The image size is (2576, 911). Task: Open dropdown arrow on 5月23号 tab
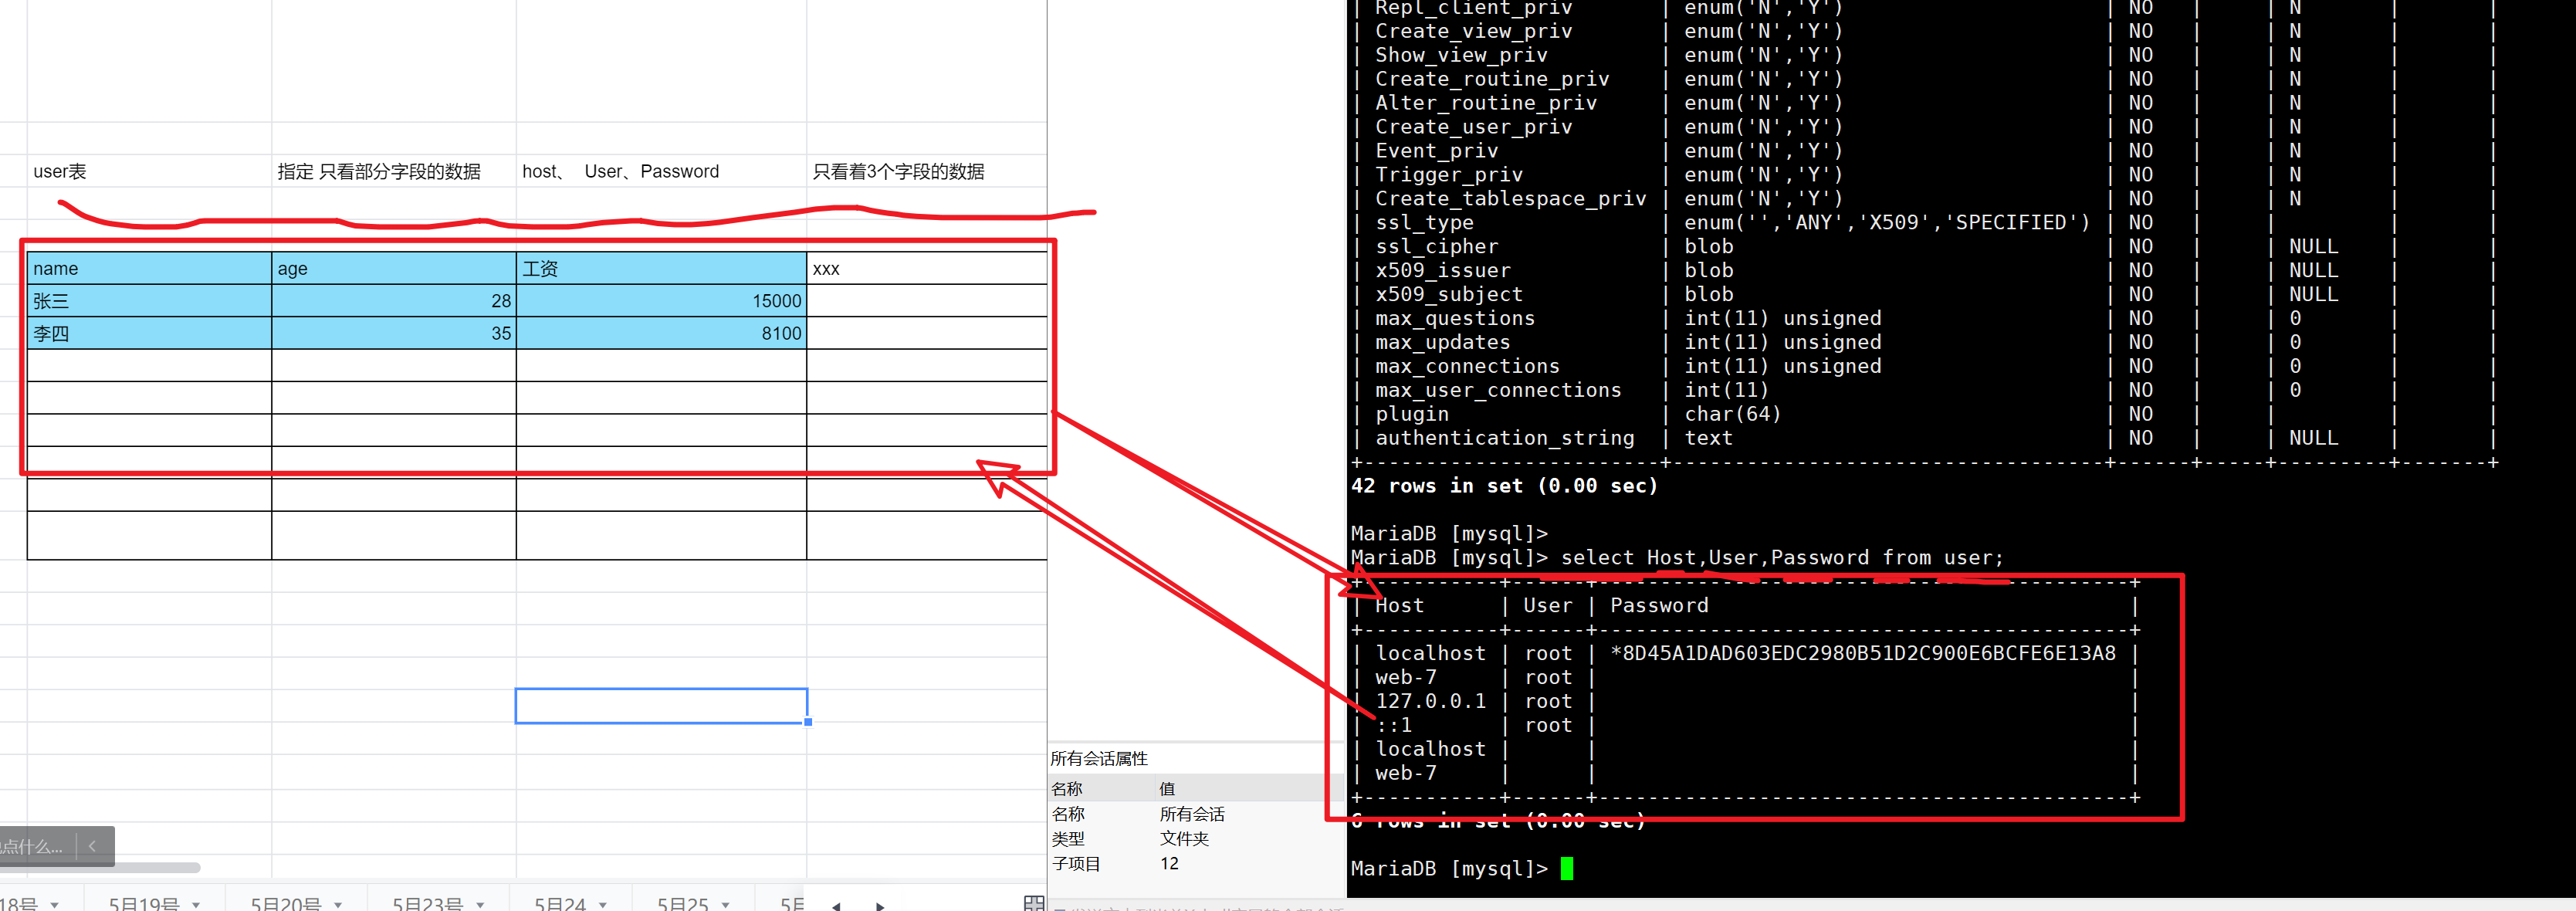[x=480, y=904]
